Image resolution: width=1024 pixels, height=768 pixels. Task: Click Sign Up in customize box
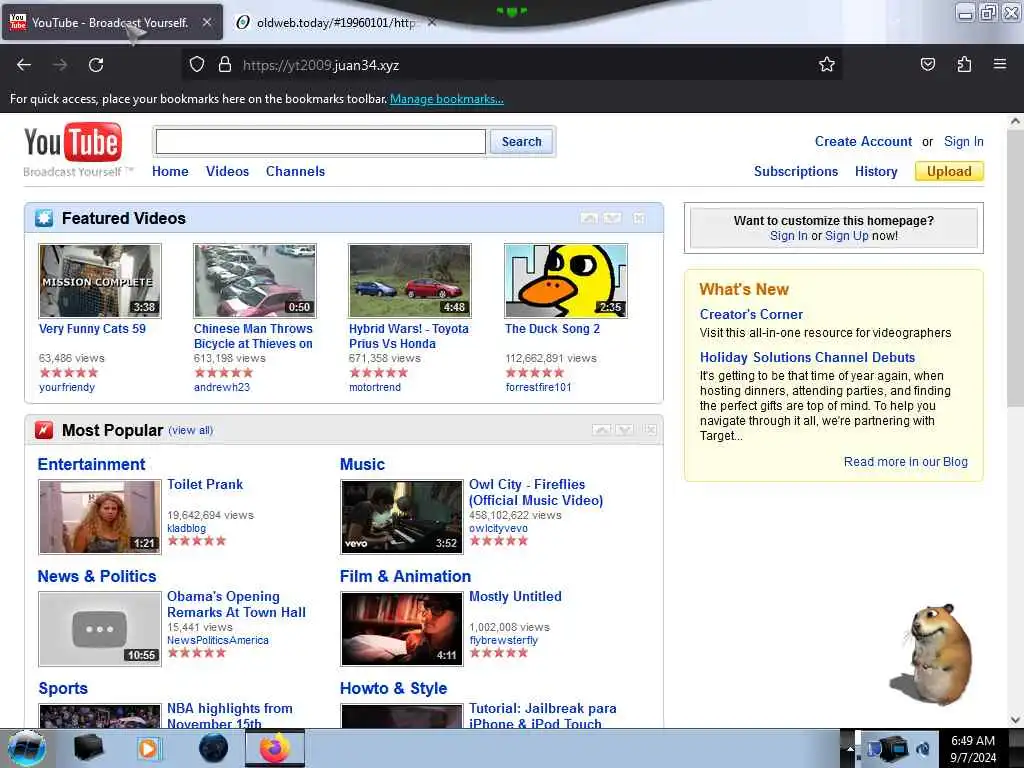click(x=846, y=236)
